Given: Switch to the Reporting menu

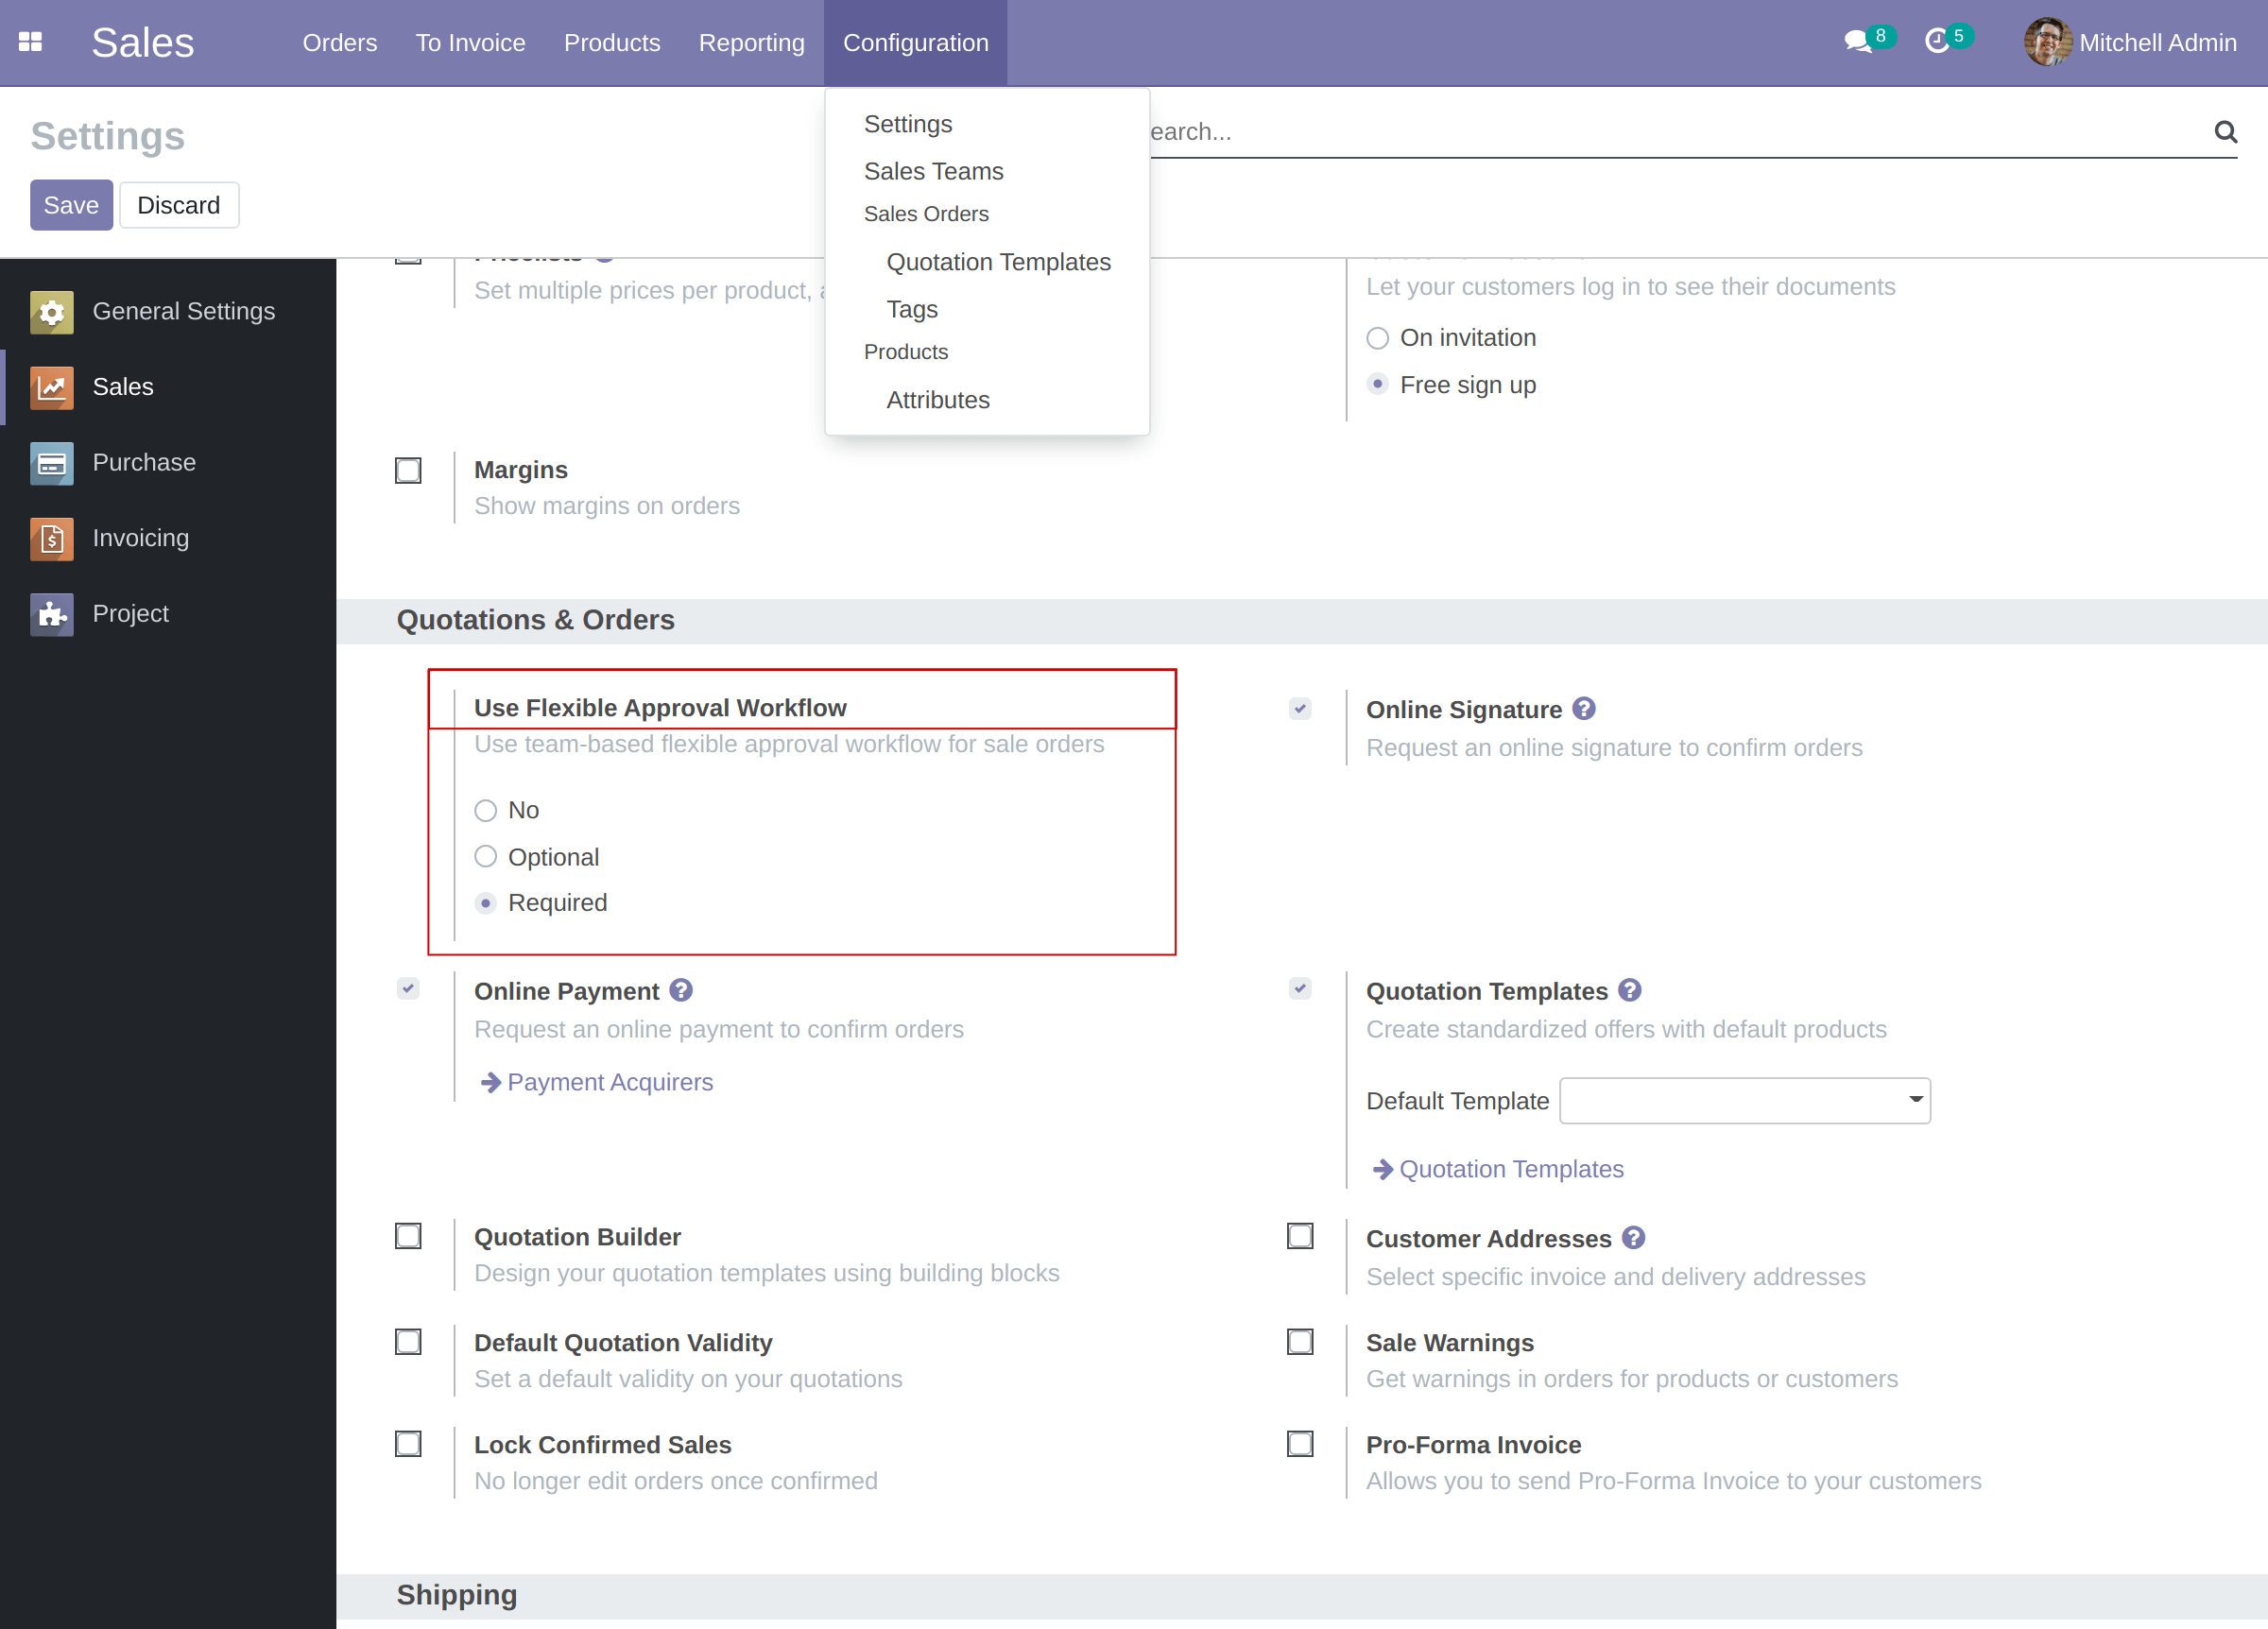Looking at the screenshot, I should click(752, 42).
